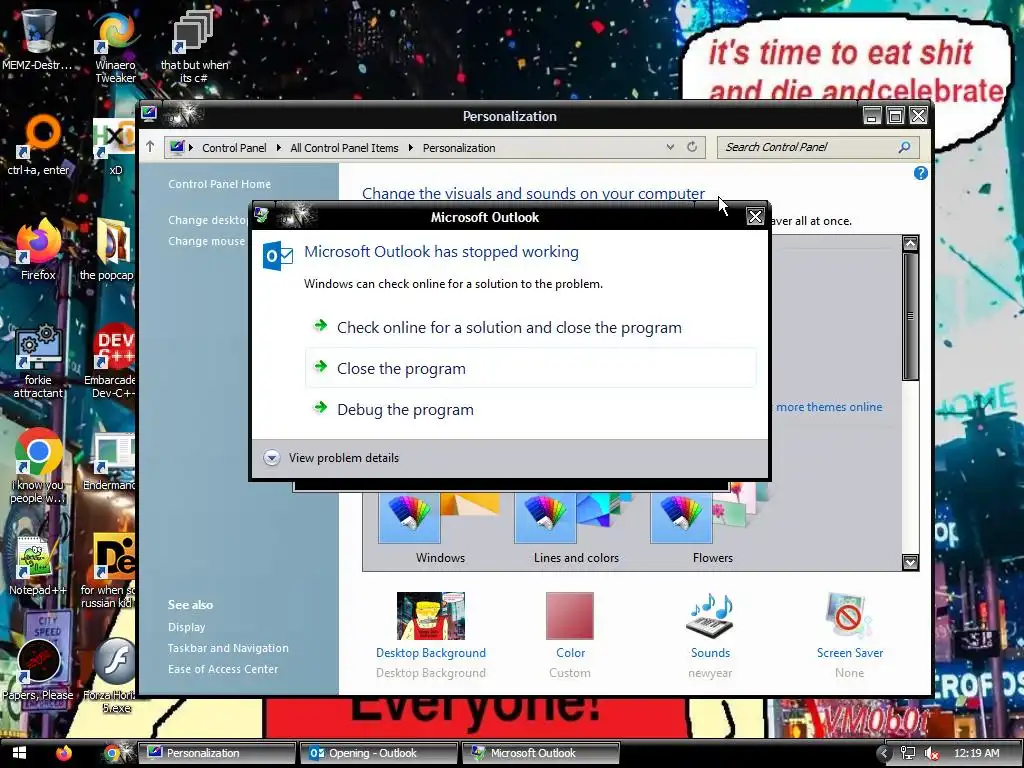1024x768 pixels.
Task: Expand the Control Panel breadcrumb arrow
Action: (278, 148)
